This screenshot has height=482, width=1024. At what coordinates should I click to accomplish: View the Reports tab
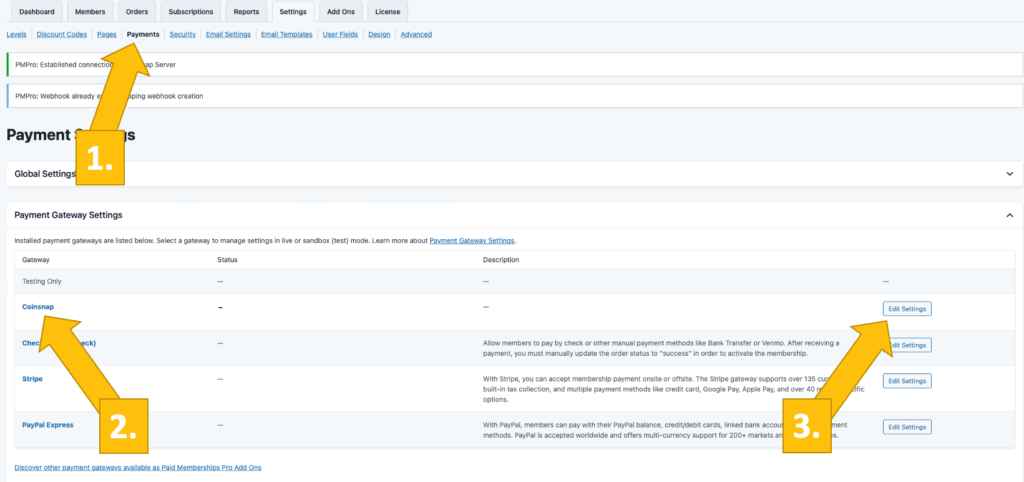[245, 12]
